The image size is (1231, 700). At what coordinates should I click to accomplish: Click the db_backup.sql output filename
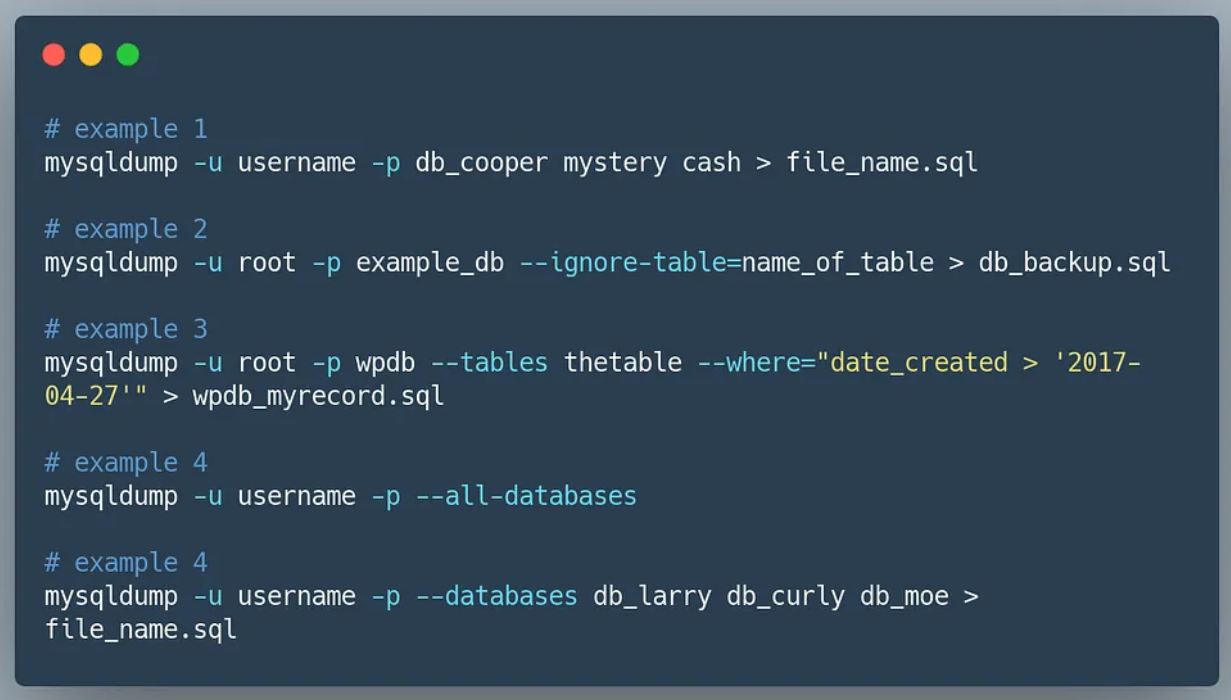(x=1074, y=263)
